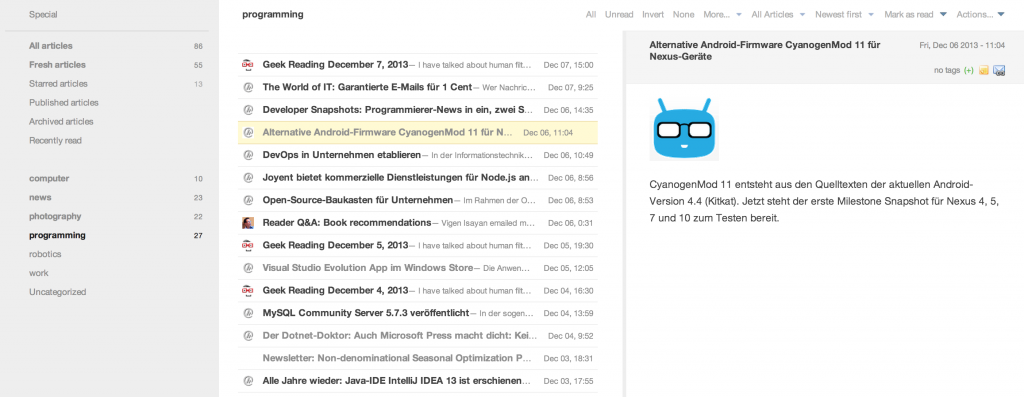Click the feed icon beside Geek Reading December 5
The height and width of the screenshot is (397, 1024).
tap(248, 245)
